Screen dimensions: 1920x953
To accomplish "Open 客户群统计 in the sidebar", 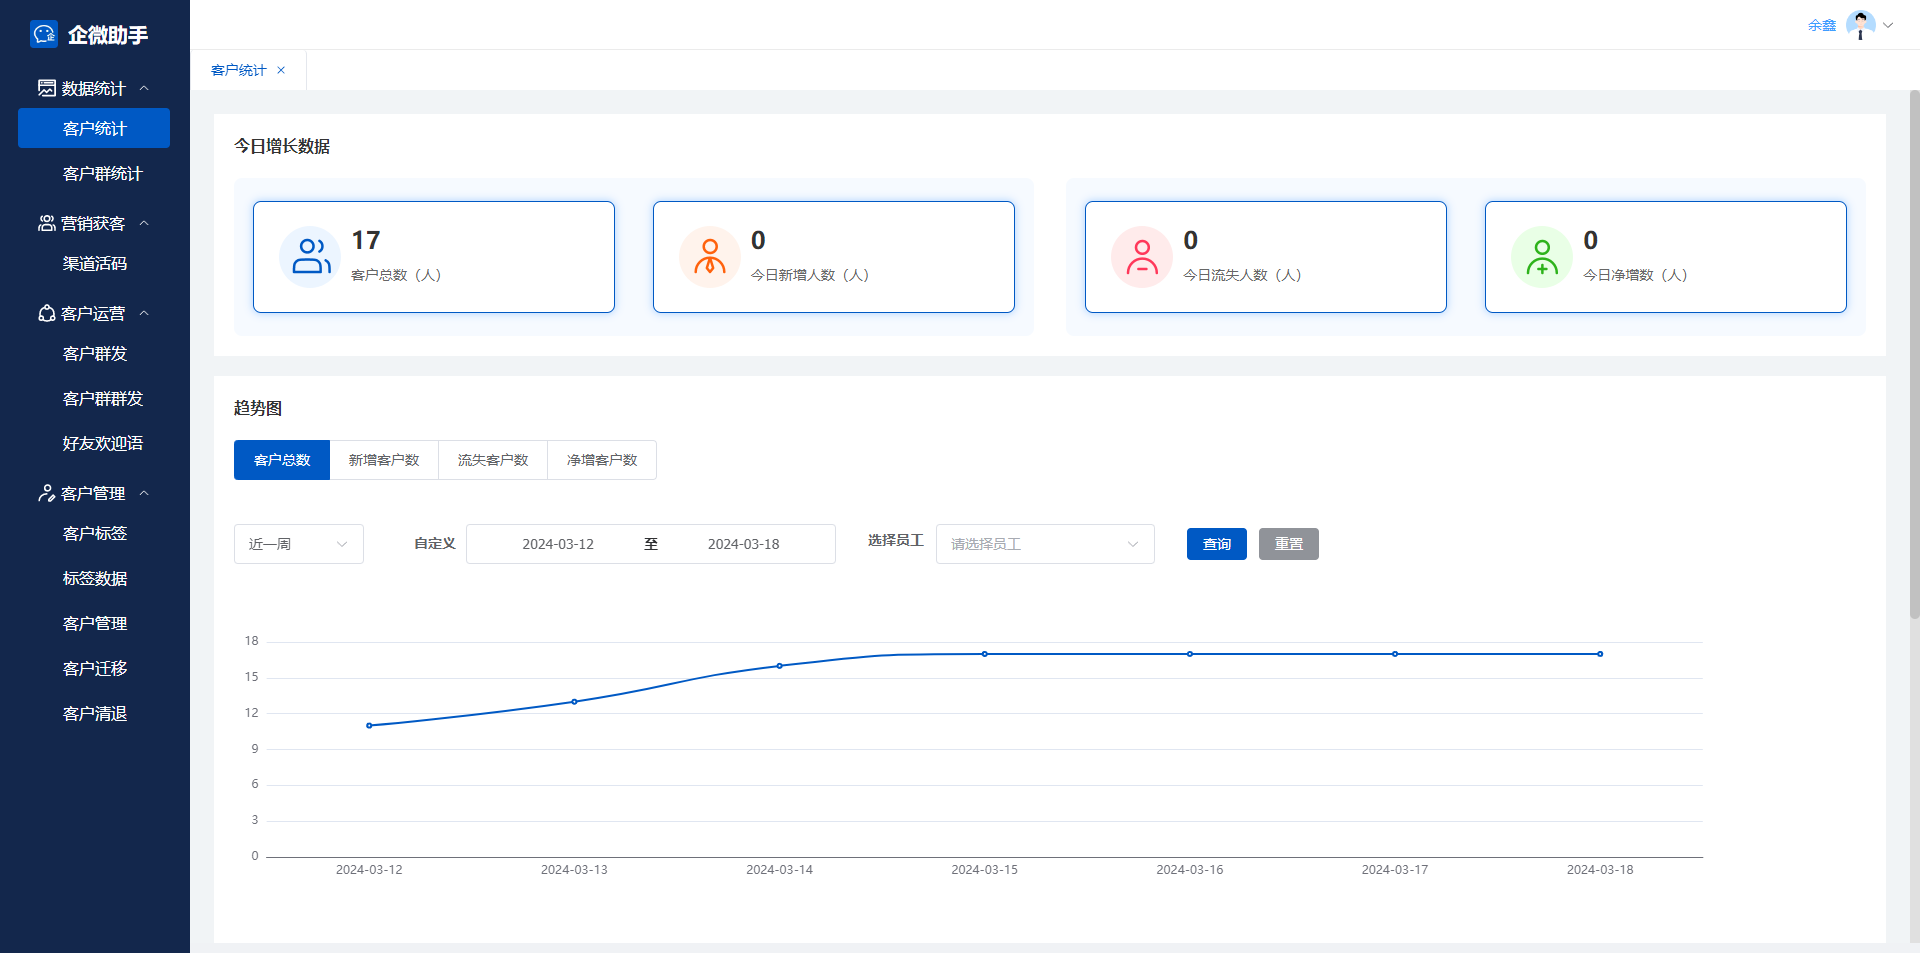I will (x=102, y=174).
